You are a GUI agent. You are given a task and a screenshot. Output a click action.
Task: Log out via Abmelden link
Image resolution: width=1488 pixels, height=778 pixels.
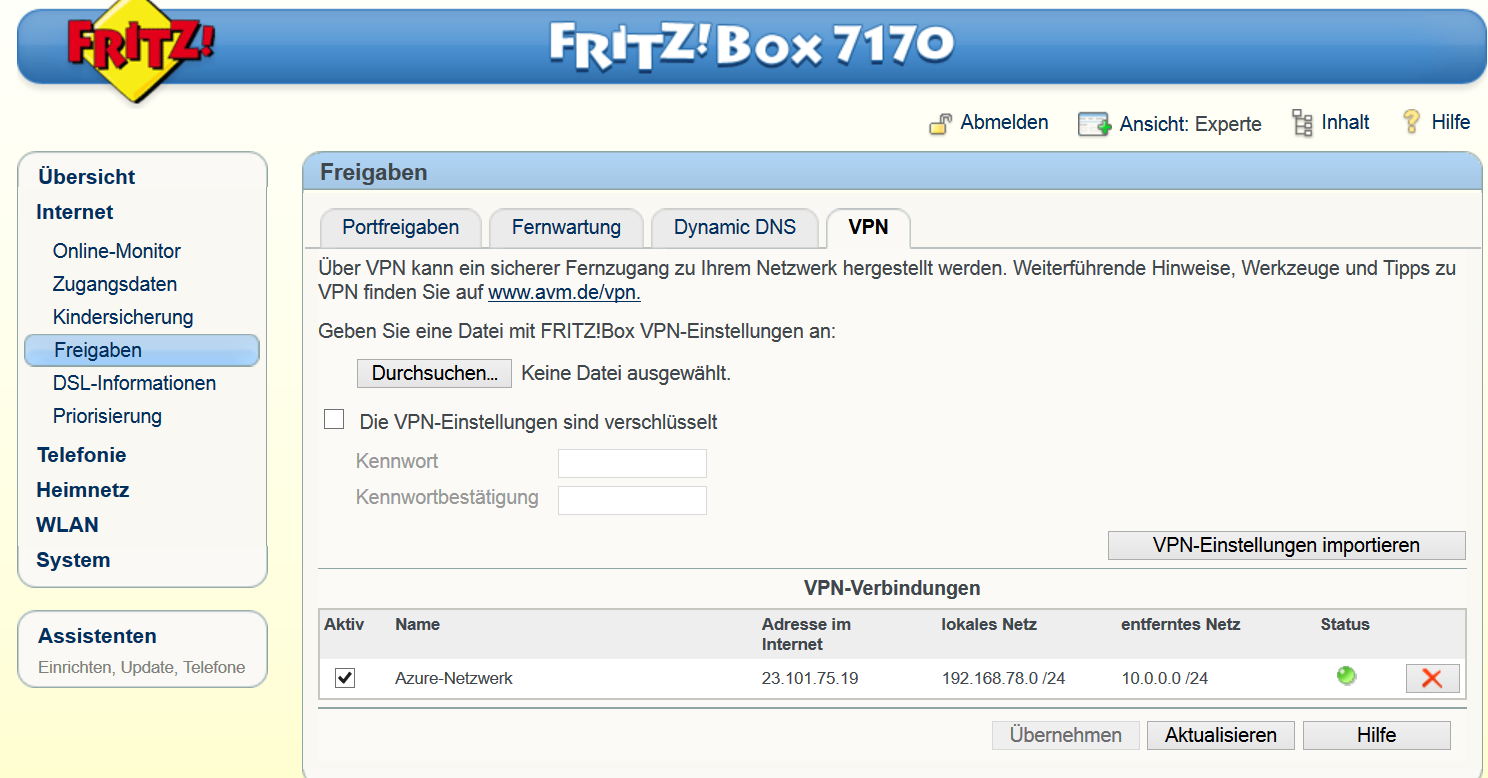(1004, 122)
